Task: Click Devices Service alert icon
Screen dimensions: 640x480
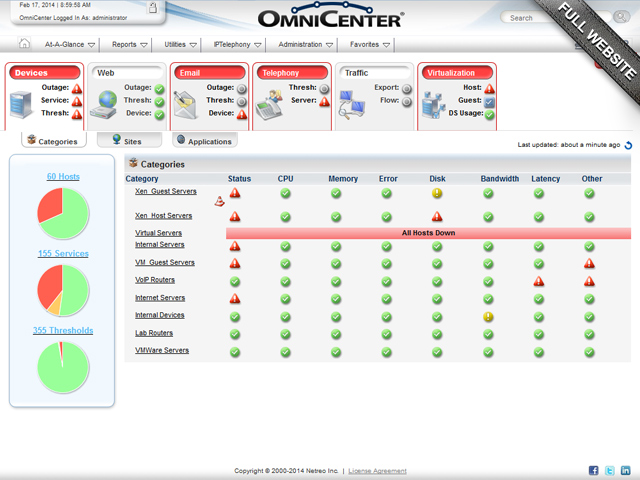Action: [x=77, y=101]
